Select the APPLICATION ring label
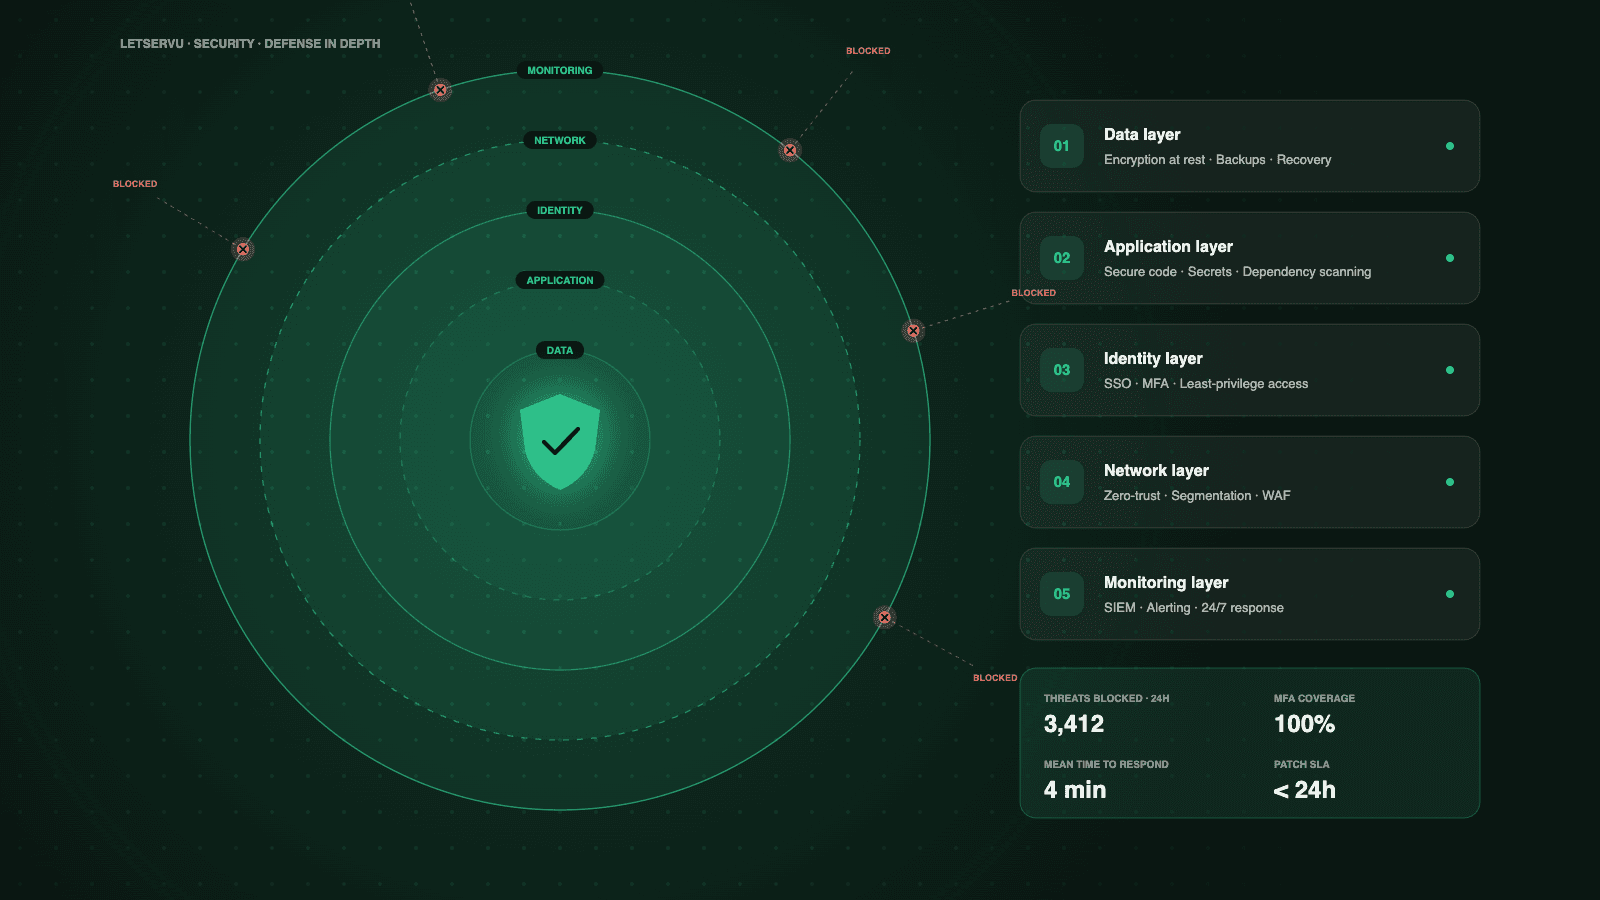Image resolution: width=1600 pixels, height=900 pixels. (560, 281)
